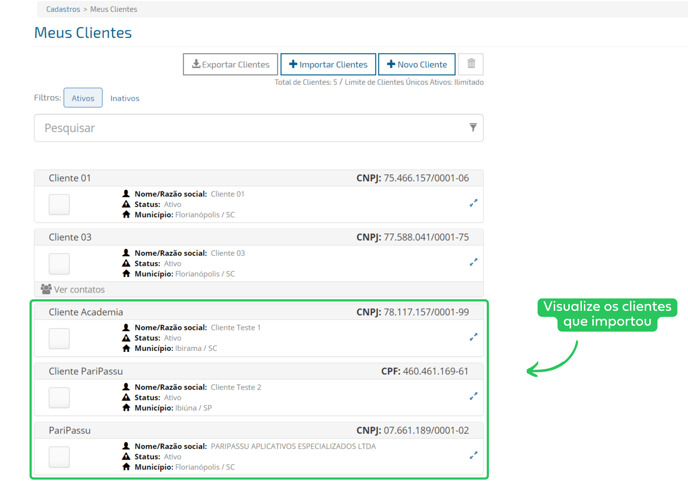Expand the PariPassu card arrows icon
This screenshot has height=482, width=688.
(473, 455)
